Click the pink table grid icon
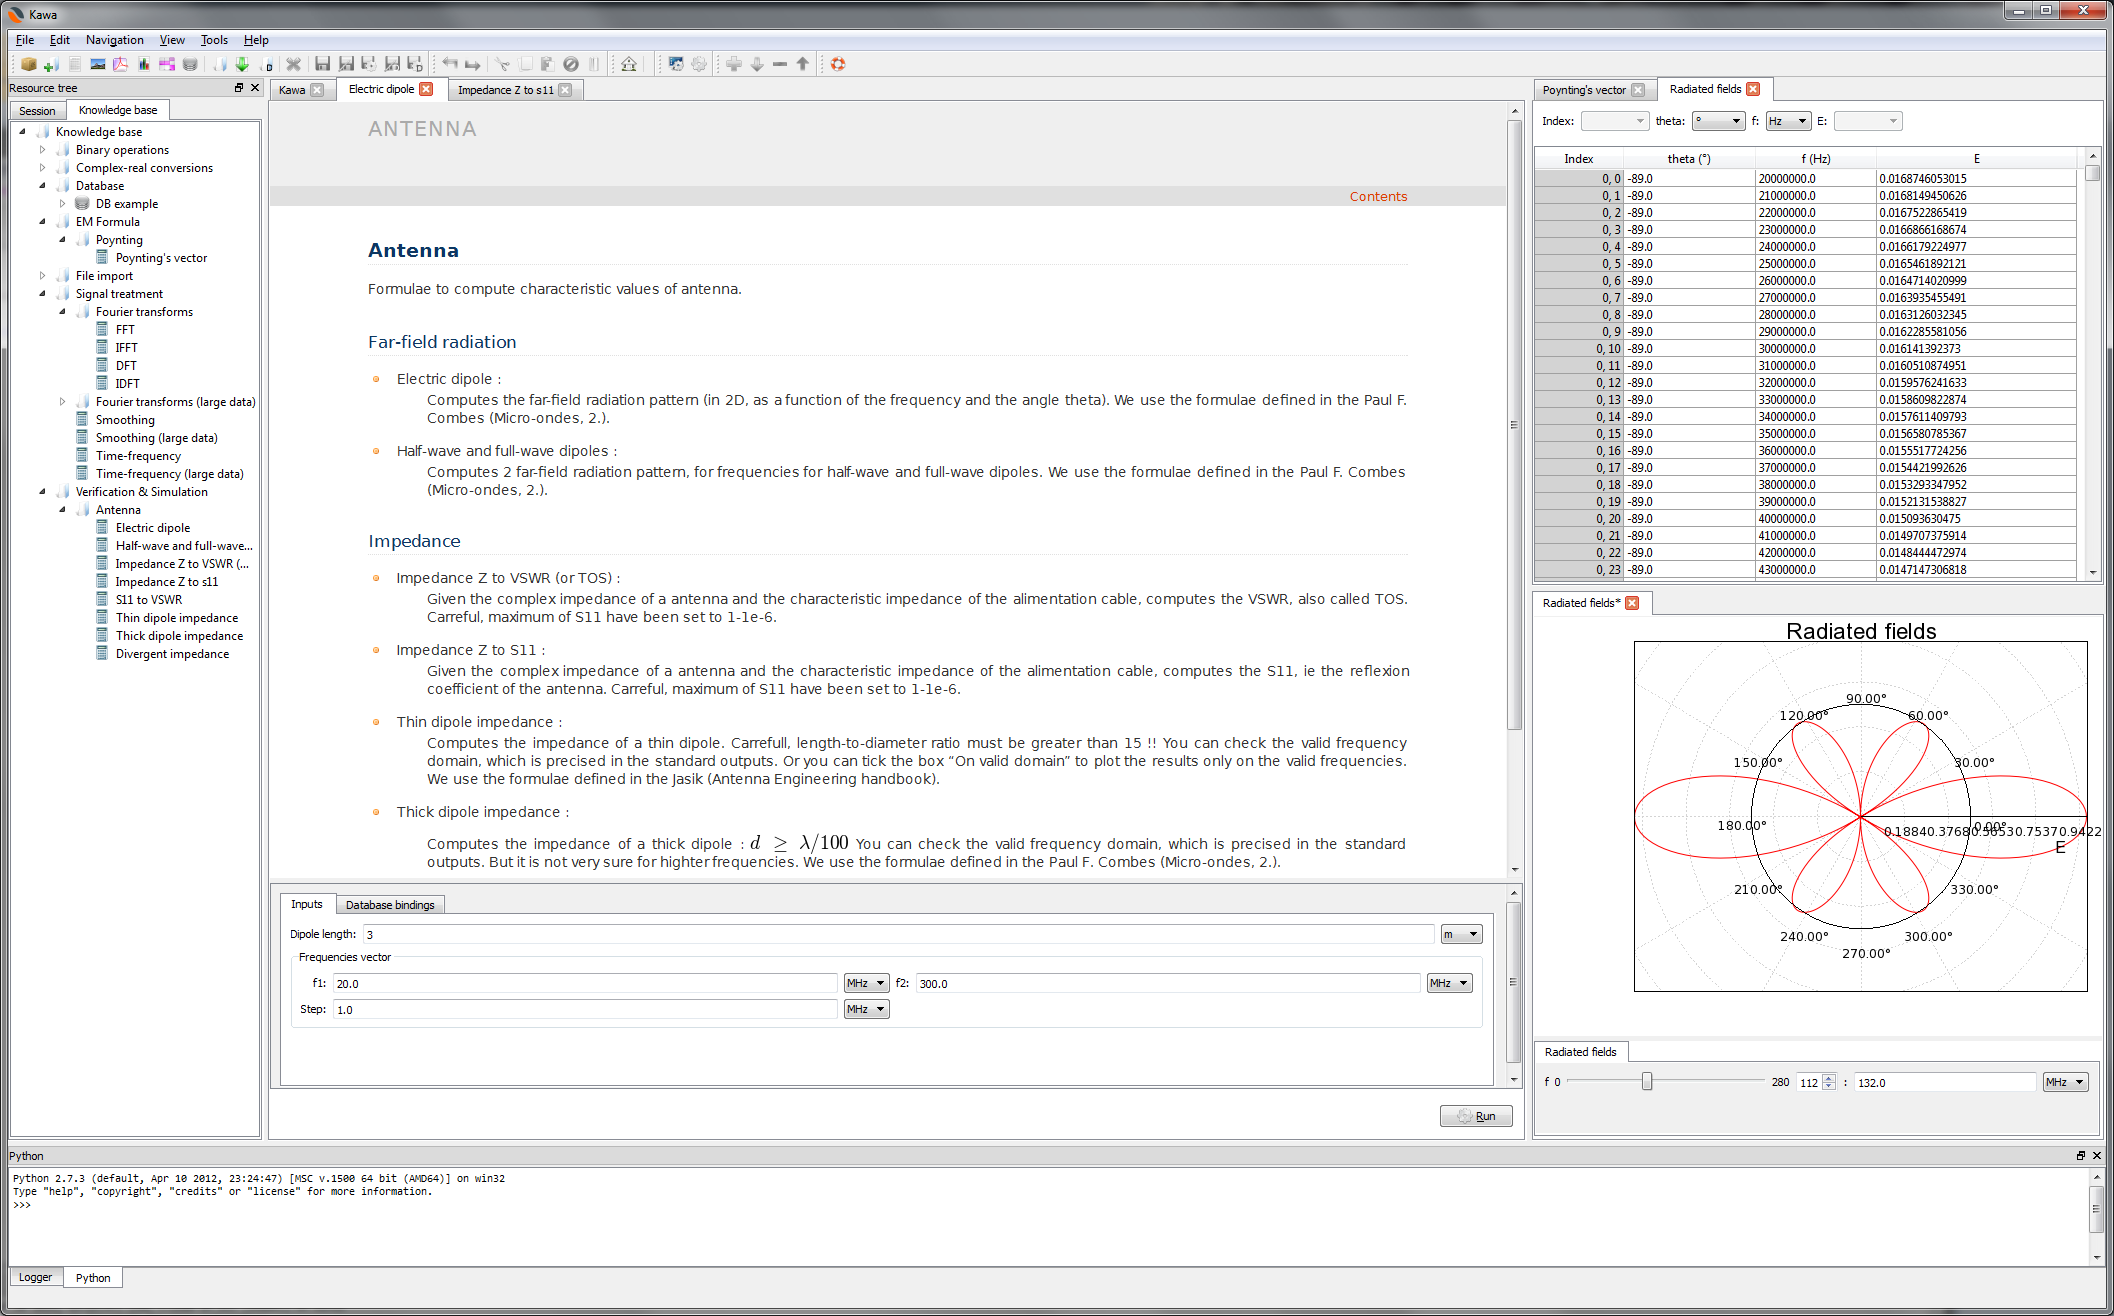Image resolution: width=2114 pixels, height=1316 pixels. pos(167,64)
